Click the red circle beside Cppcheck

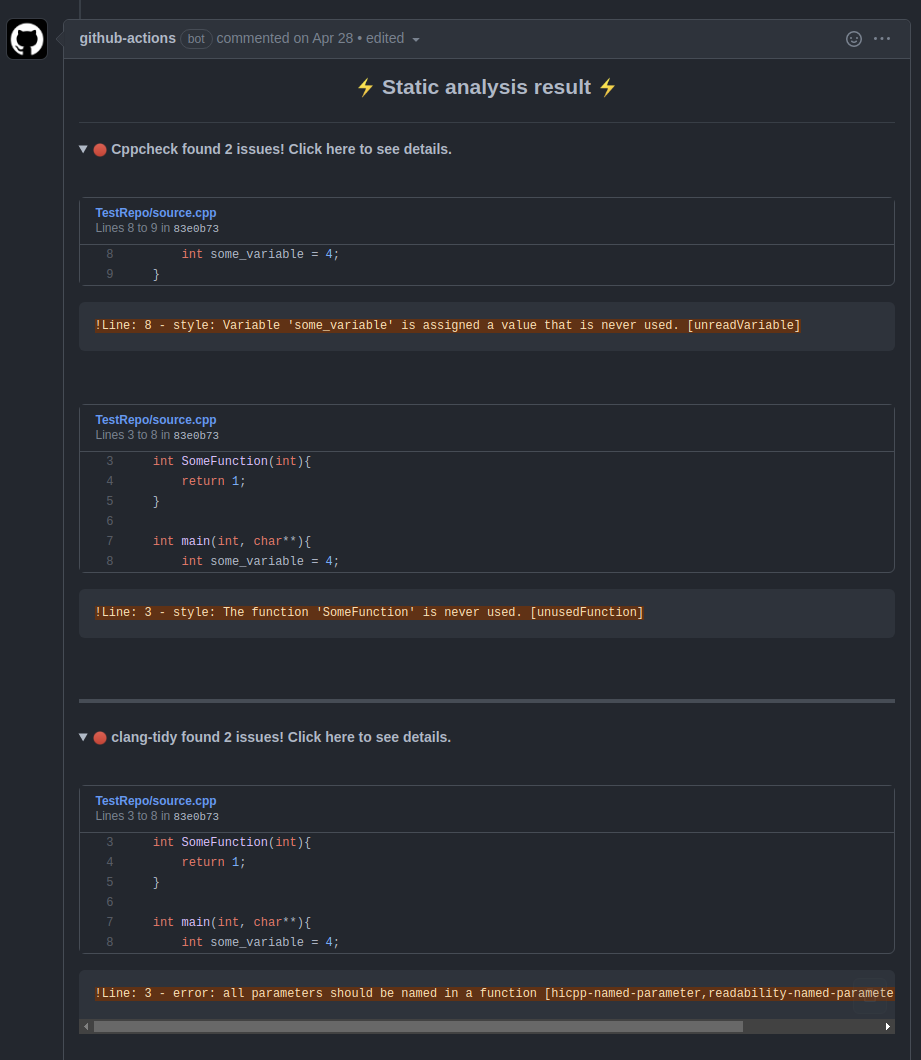[x=100, y=150]
